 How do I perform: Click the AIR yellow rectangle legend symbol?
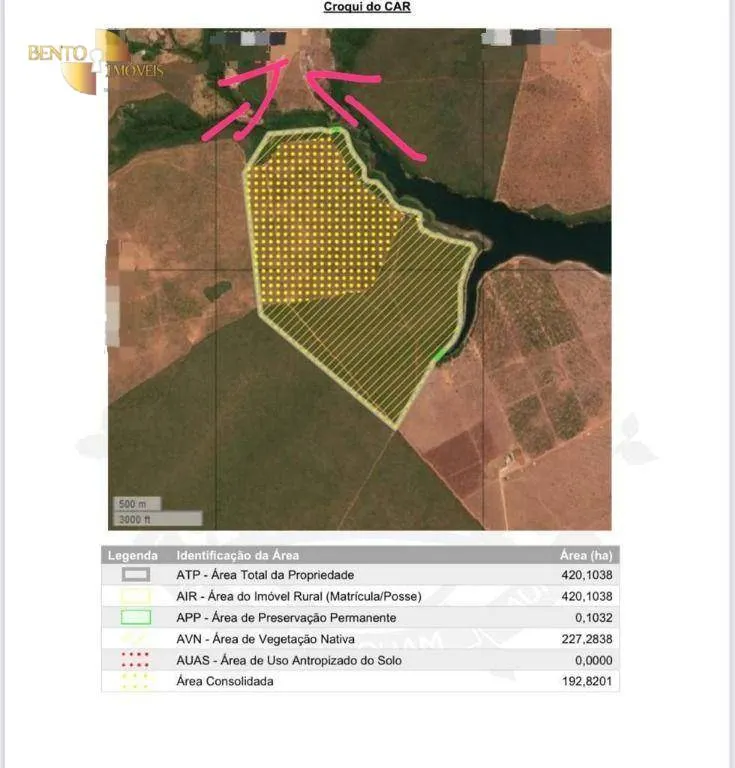coord(136,596)
